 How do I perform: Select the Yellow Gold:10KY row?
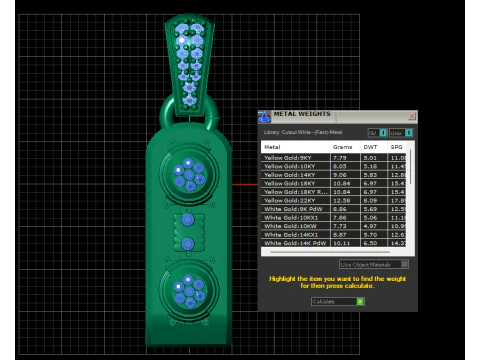coord(333,166)
